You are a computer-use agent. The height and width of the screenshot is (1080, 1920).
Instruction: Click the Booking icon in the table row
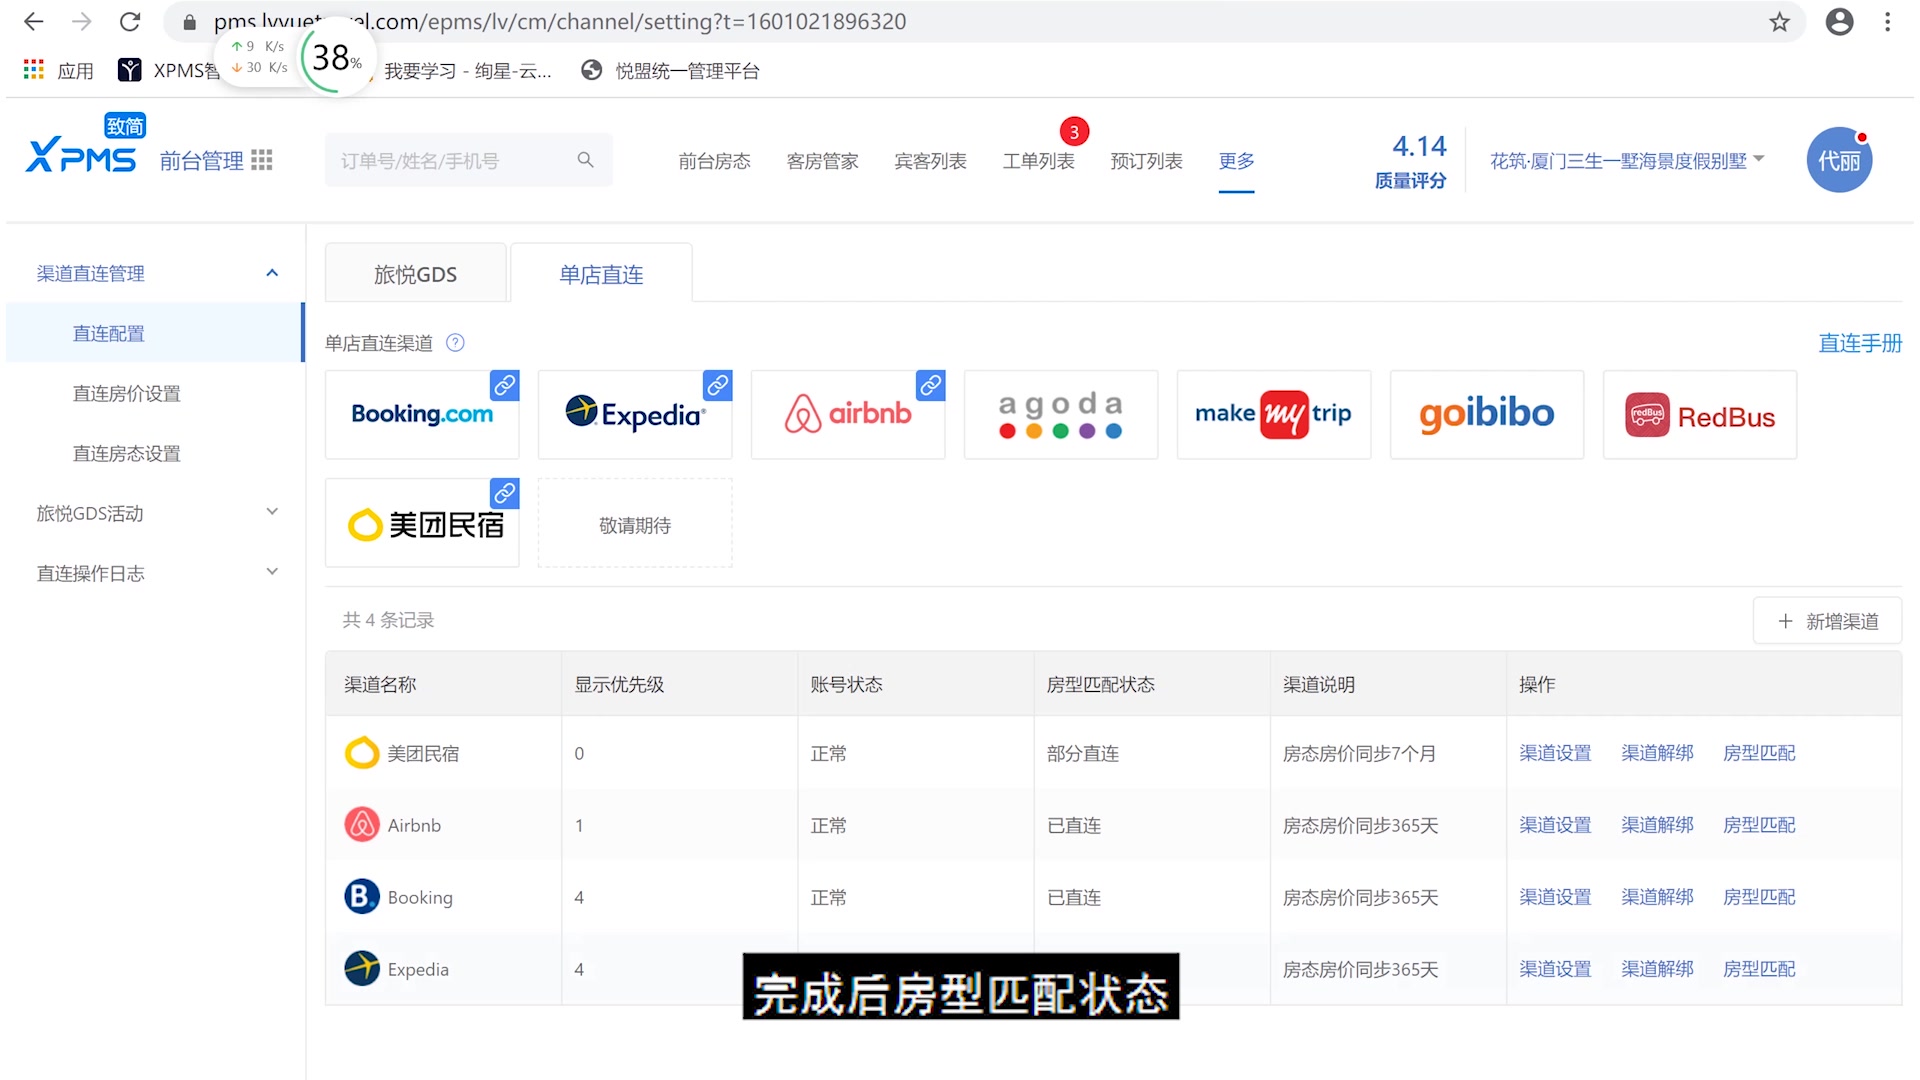[x=362, y=896]
